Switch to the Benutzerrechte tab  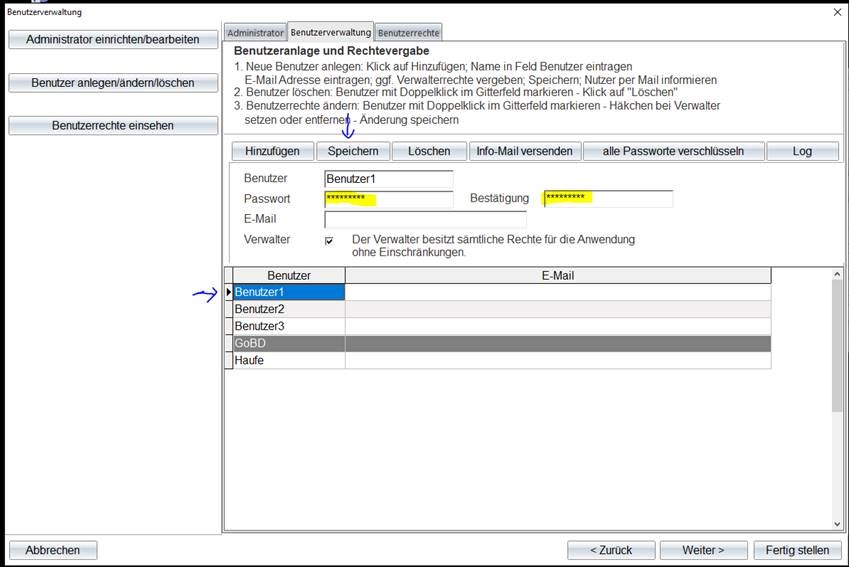coord(408,32)
